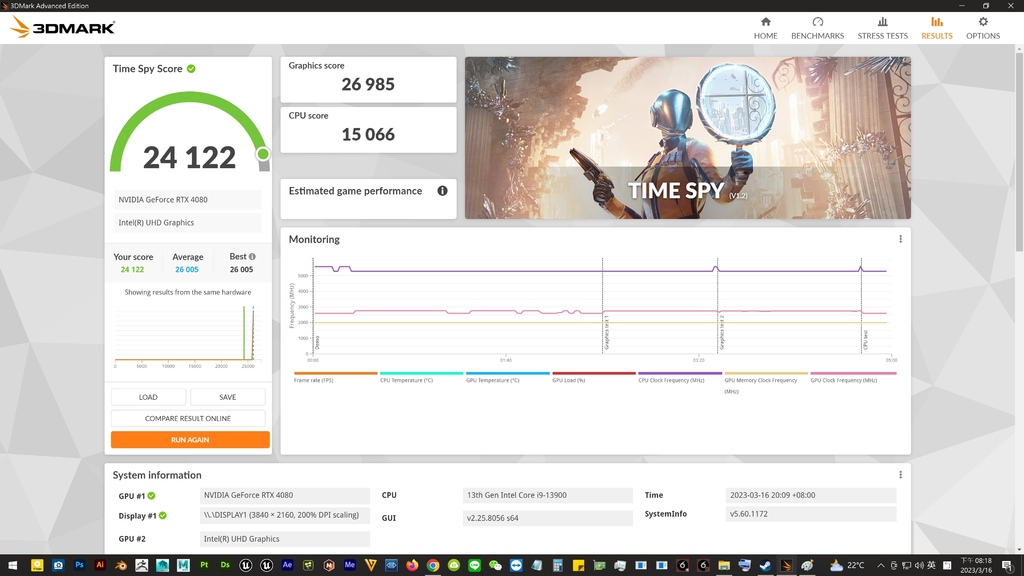
Task: Toggle the GPU Temperature legend series
Action: pyautogui.click(x=507, y=377)
